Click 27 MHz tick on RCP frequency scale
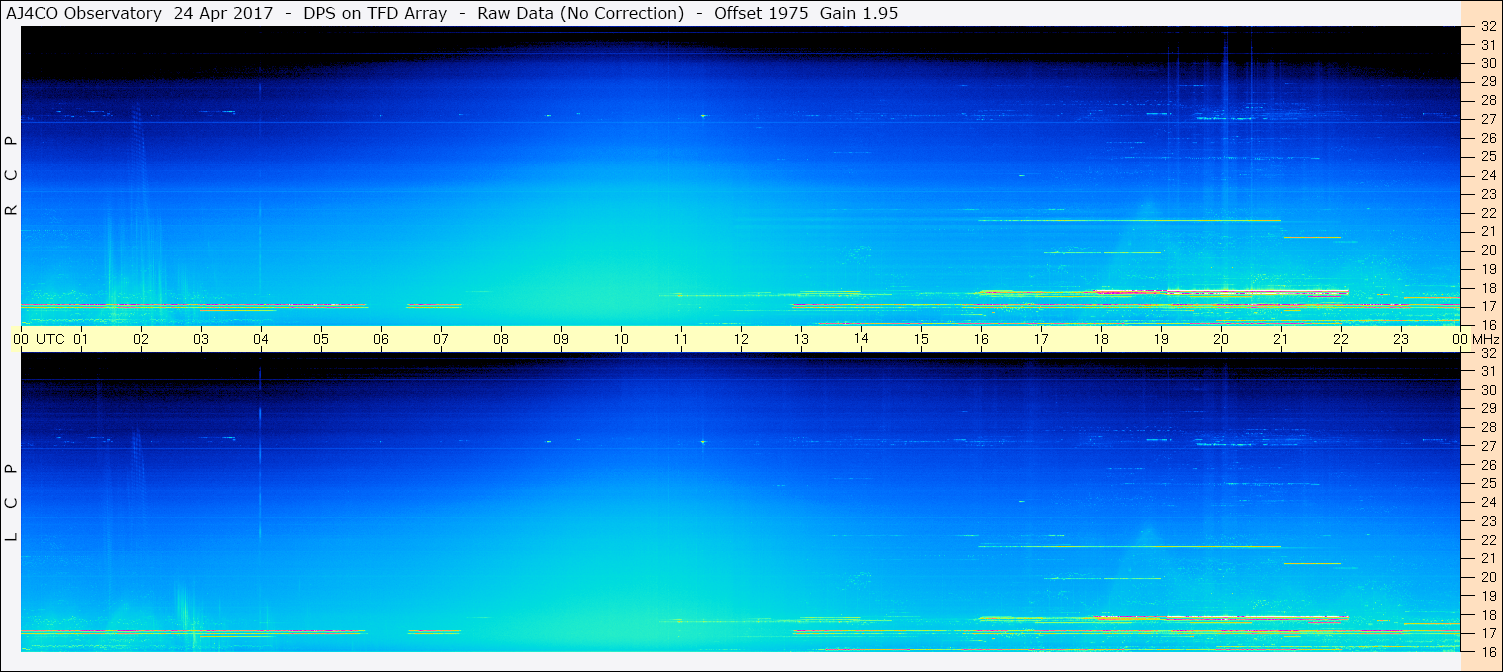The height and width of the screenshot is (672, 1503). point(1488,119)
